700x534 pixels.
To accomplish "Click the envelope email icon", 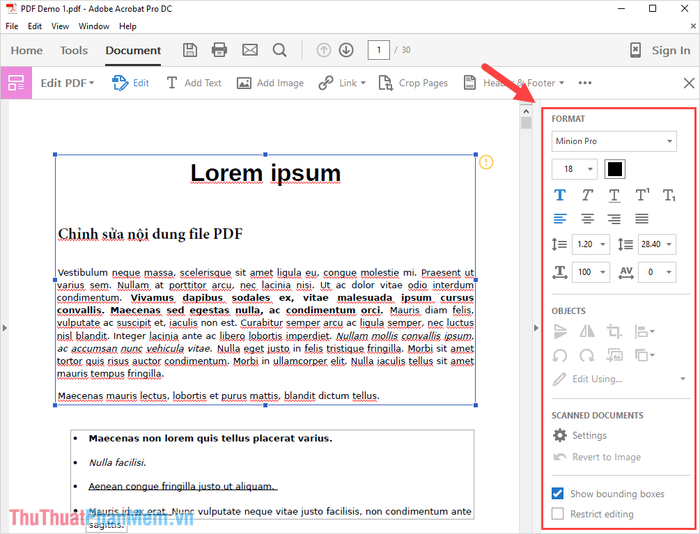I will [250, 50].
